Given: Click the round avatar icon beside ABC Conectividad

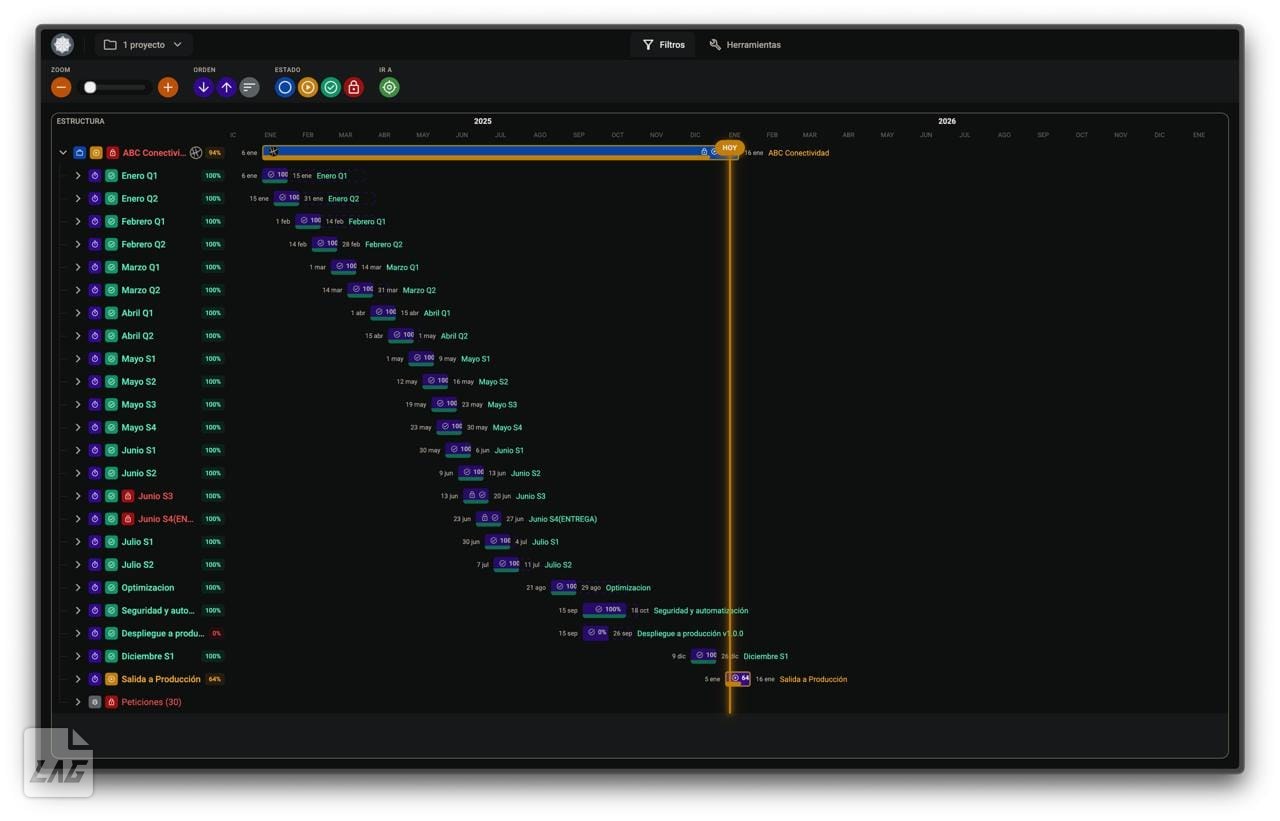Looking at the screenshot, I should tap(196, 153).
